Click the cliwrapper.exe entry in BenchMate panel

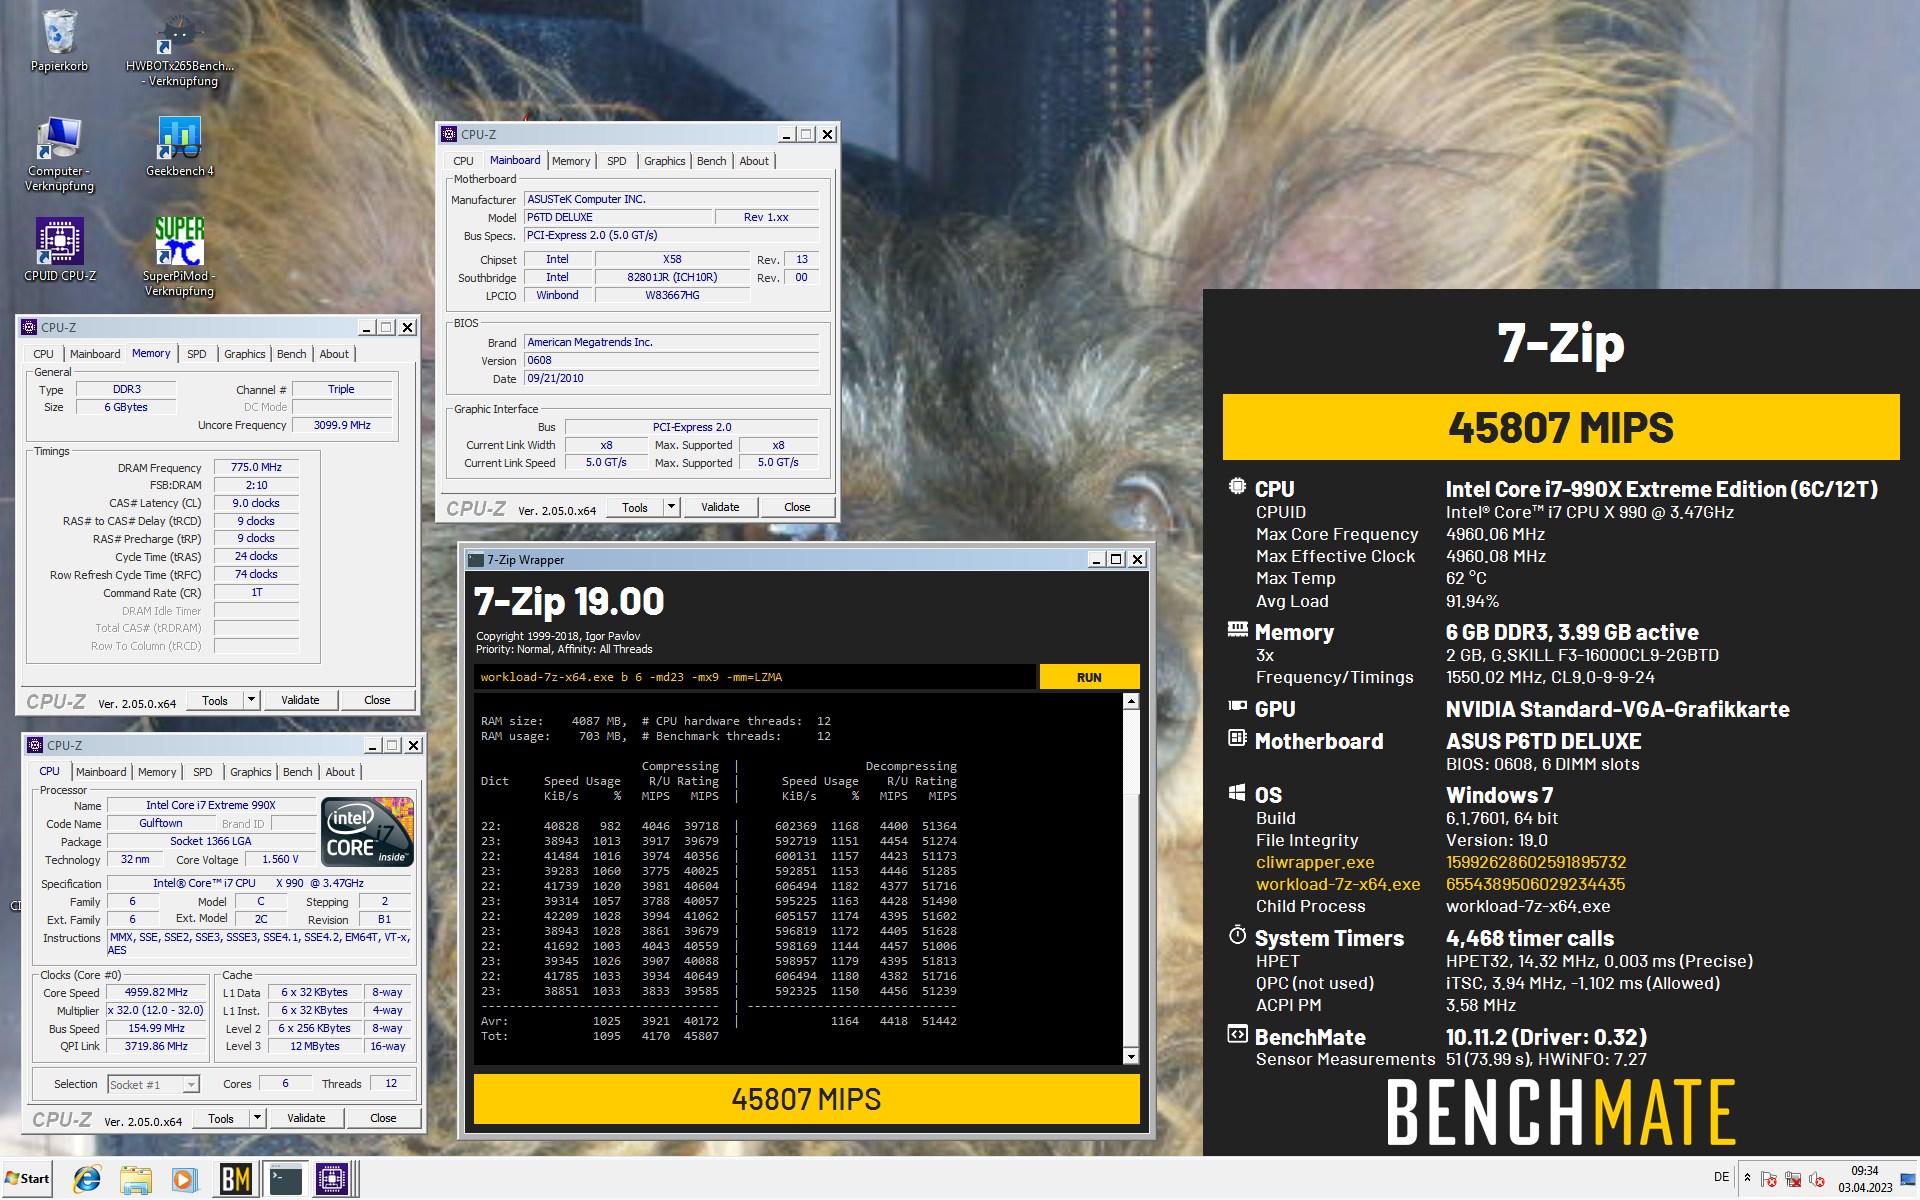pyautogui.click(x=1315, y=862)
